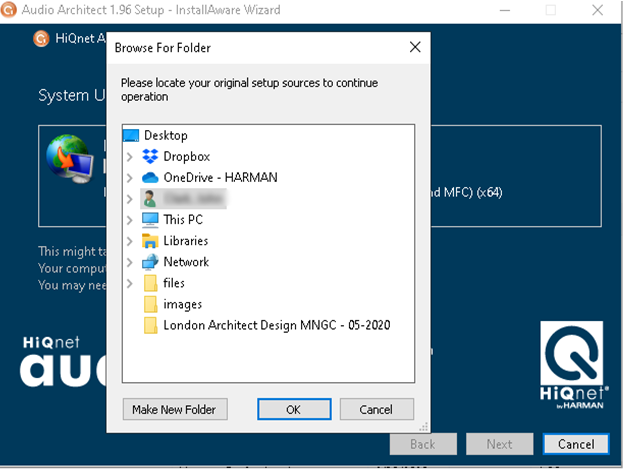Click the files folder icon
Screen dimensions: 625x470
151,283
